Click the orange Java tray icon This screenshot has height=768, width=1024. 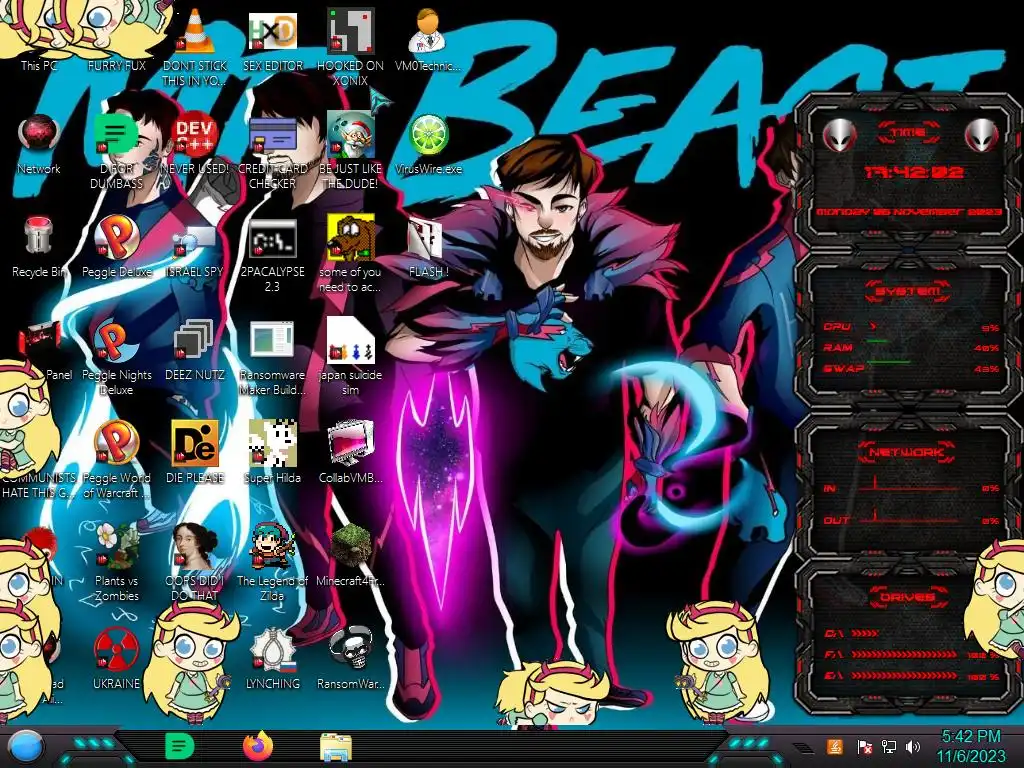[835, 747]
